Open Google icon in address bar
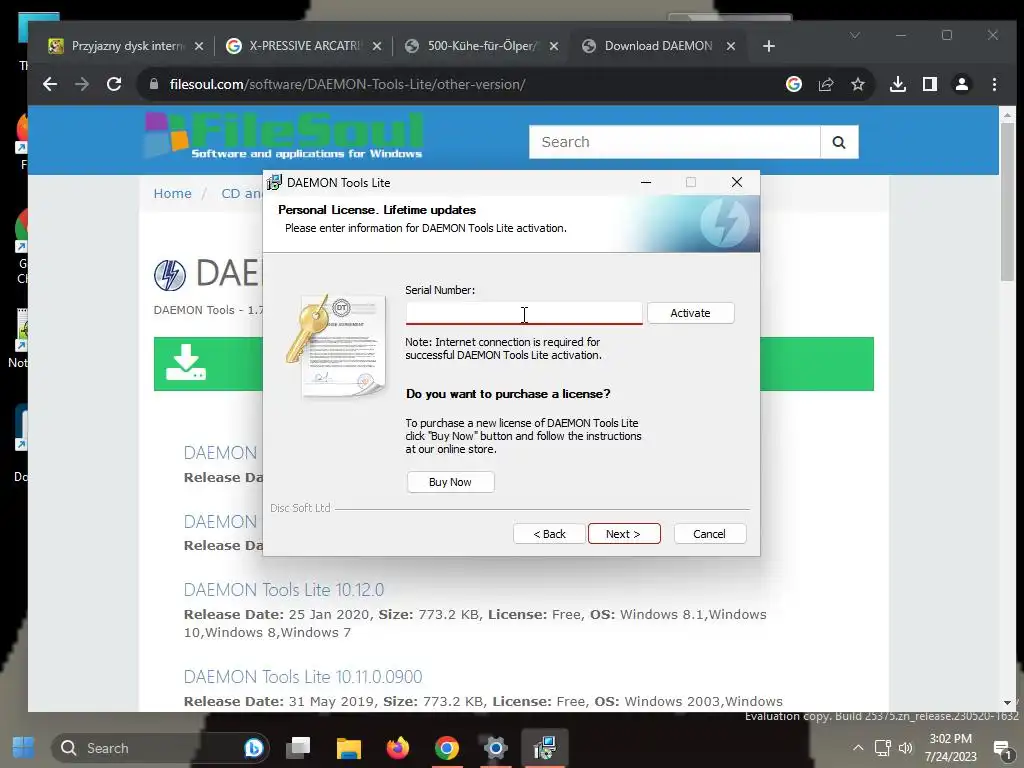 [793, 84]
